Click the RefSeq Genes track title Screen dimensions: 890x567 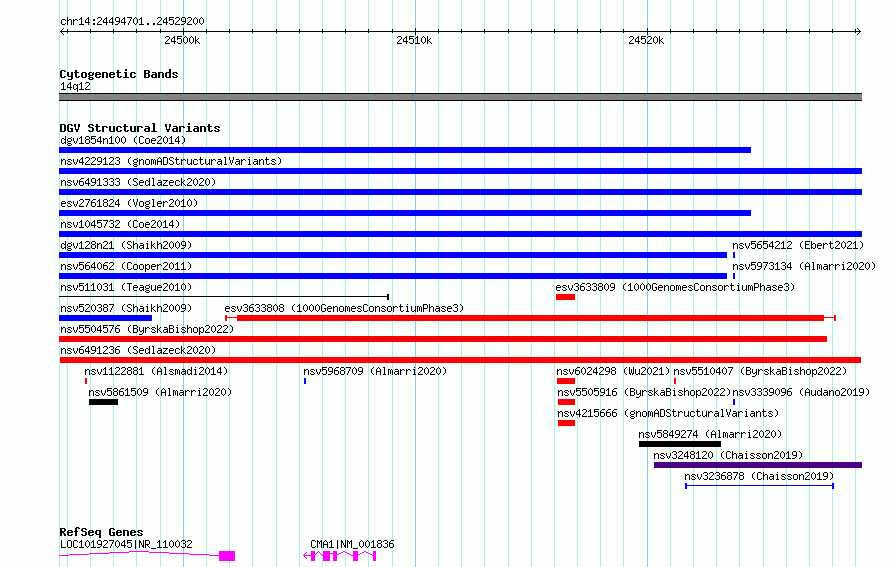pyautogui.click(x=101, y=532)
